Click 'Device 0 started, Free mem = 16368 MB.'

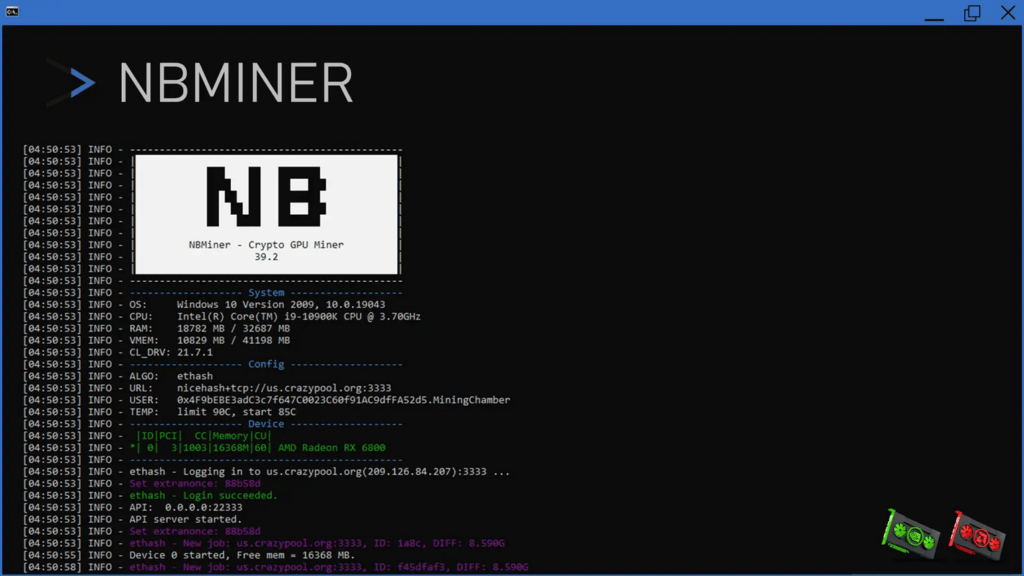coord(242,555)
